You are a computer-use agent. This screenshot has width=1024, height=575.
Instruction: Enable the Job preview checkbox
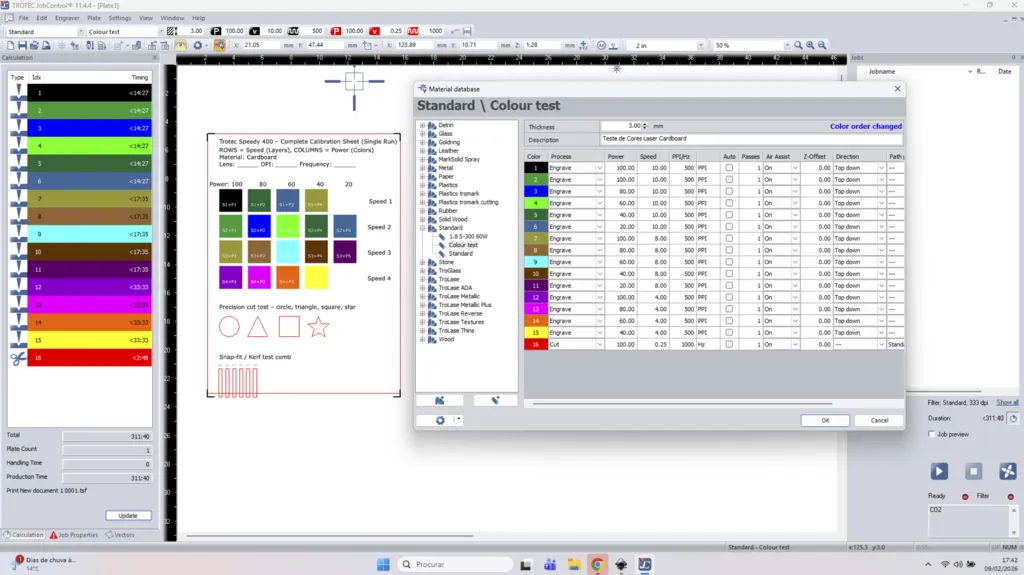point(932,434)
